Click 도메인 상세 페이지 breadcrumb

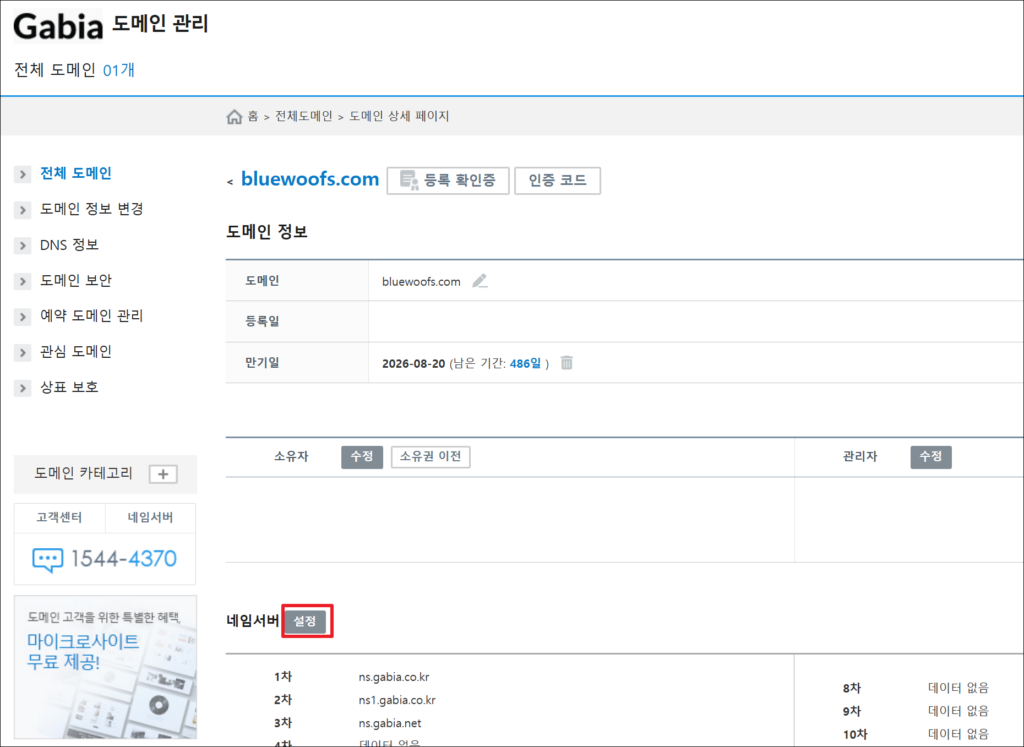coord(399,116)
